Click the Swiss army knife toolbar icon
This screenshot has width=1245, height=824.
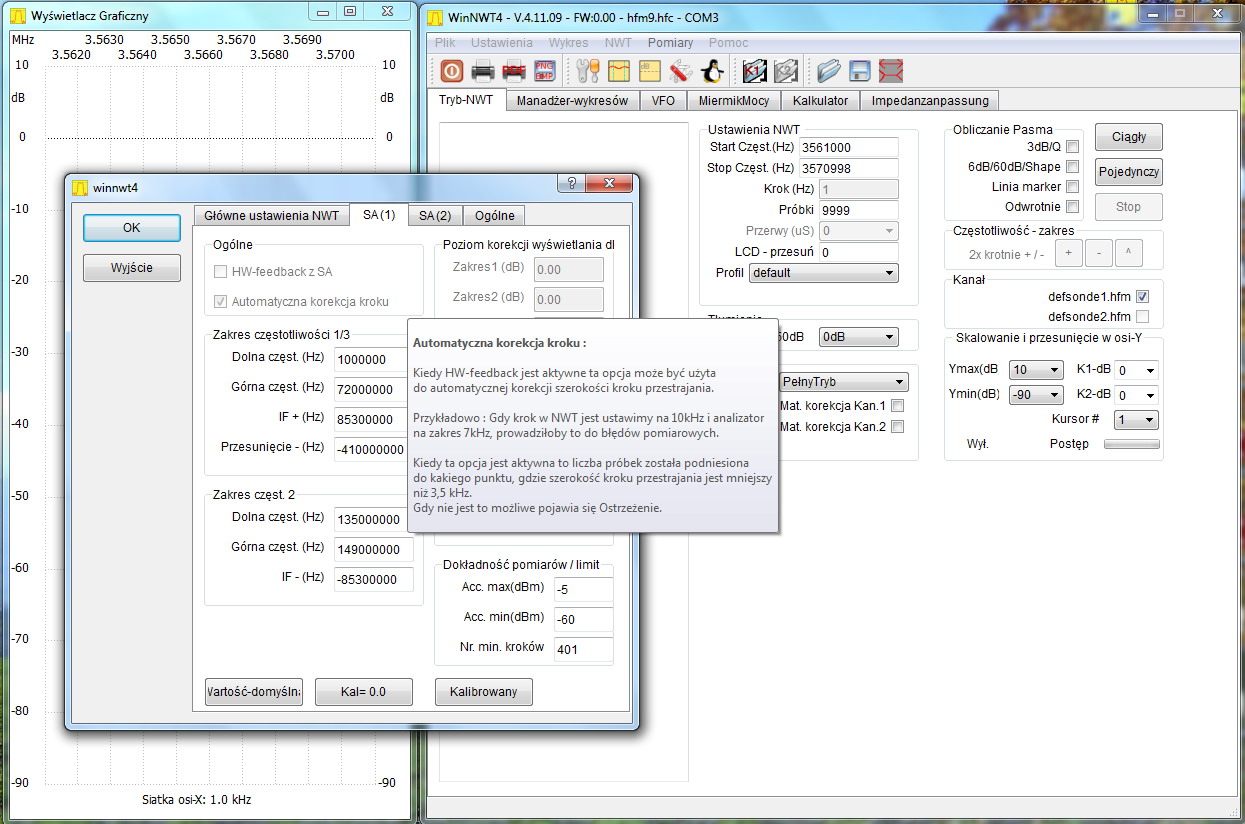click(x=681, y=71)
